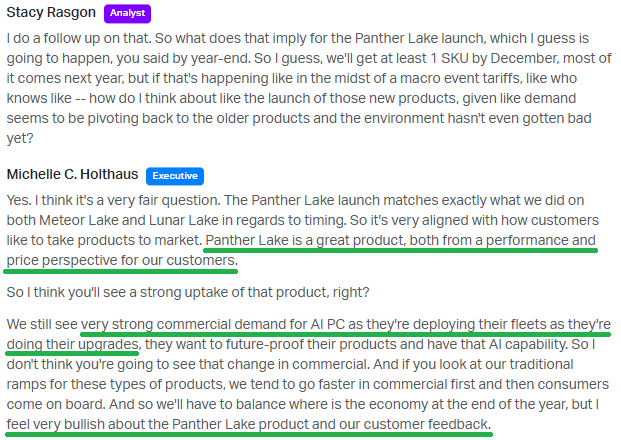Click the line starting 'I do a follow up on that'
The height and width of the screenshot is (440, 621).
pyautogui.click(x=297, y=38)
